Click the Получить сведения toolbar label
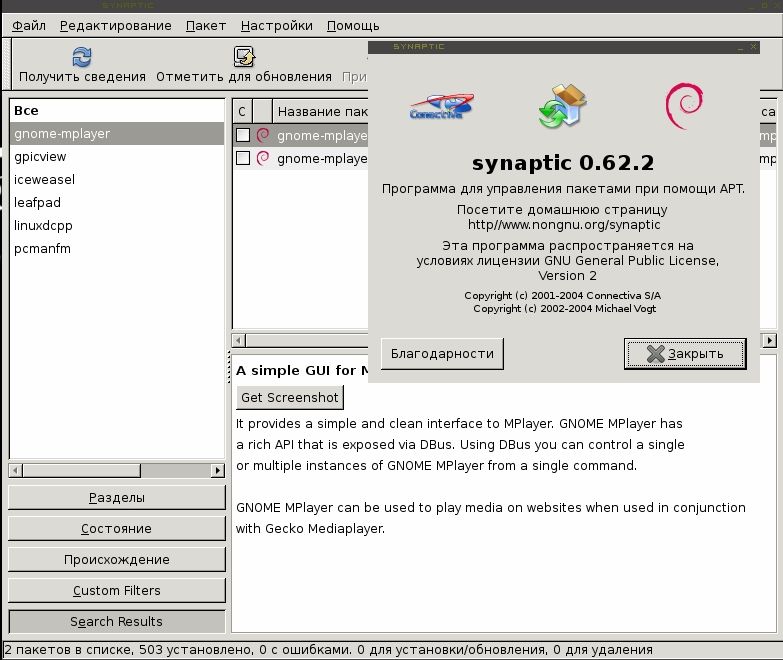 pos(82,77)
